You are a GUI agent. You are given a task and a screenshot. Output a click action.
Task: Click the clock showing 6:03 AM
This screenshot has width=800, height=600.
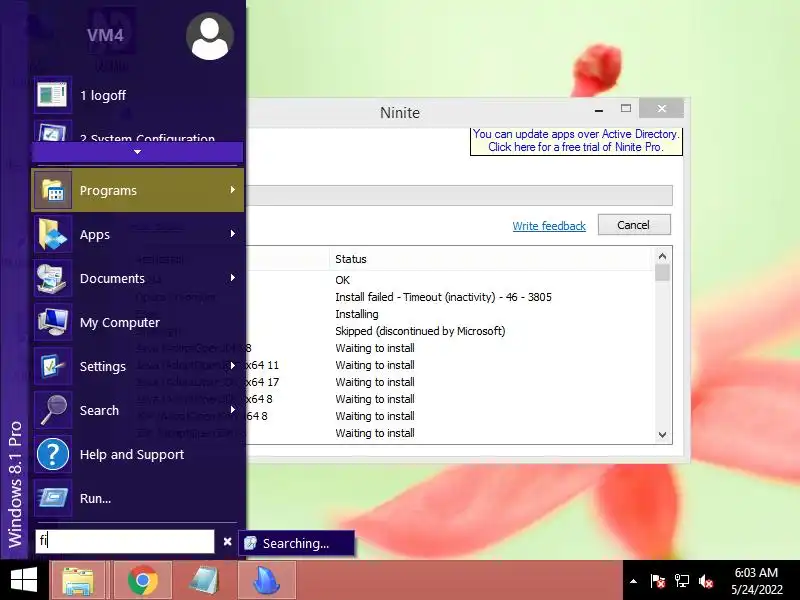point(756,573)
